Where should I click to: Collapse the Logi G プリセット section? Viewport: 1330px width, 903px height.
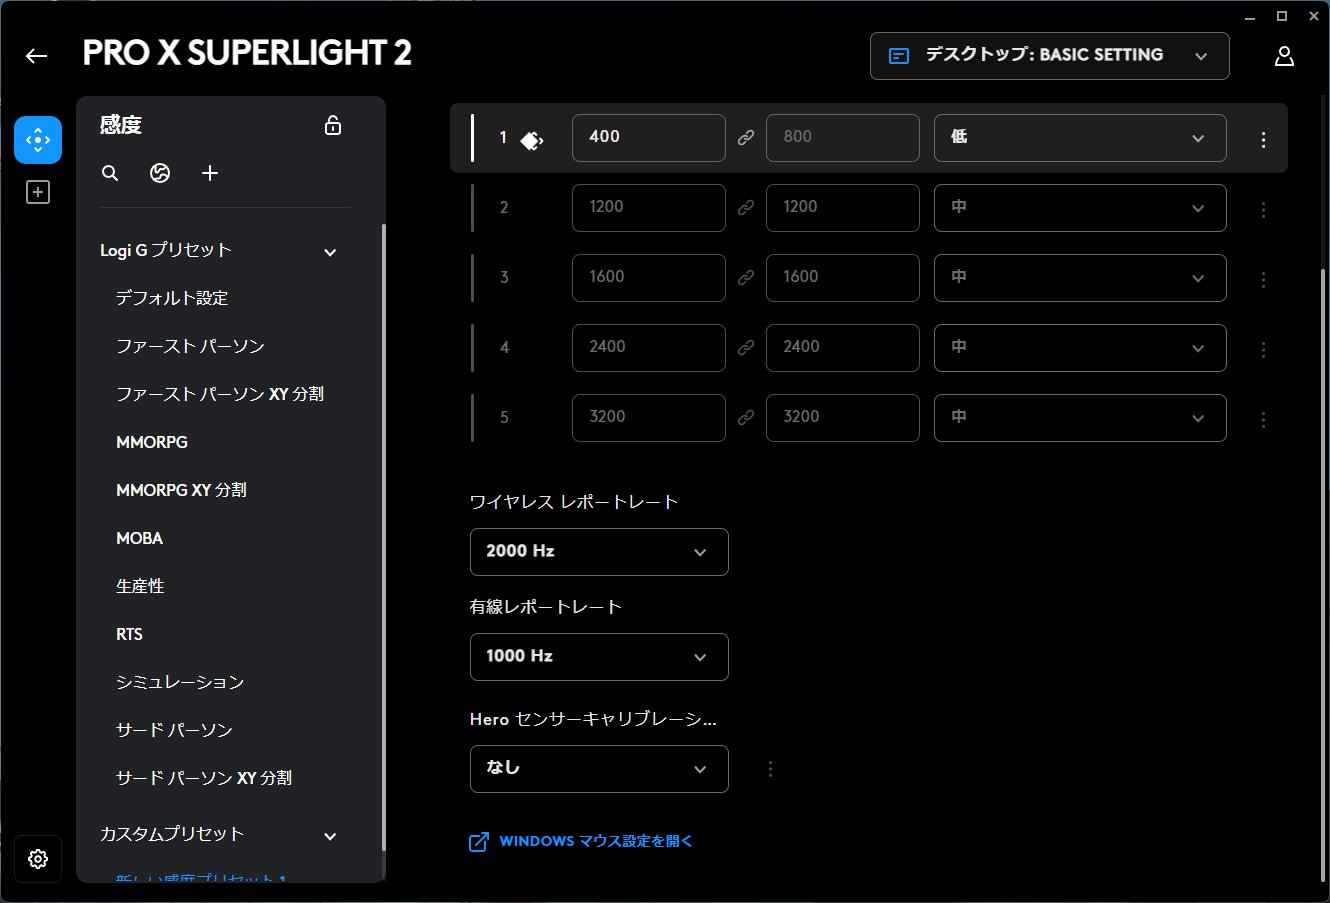click(330, 252)
